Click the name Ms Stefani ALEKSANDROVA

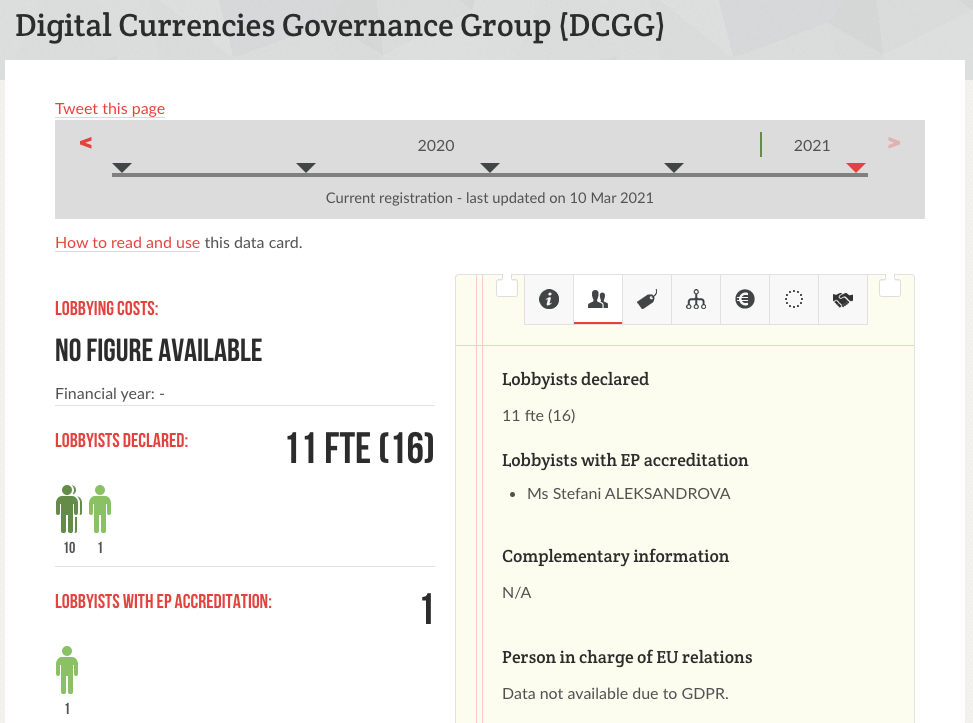pos(629,494)
